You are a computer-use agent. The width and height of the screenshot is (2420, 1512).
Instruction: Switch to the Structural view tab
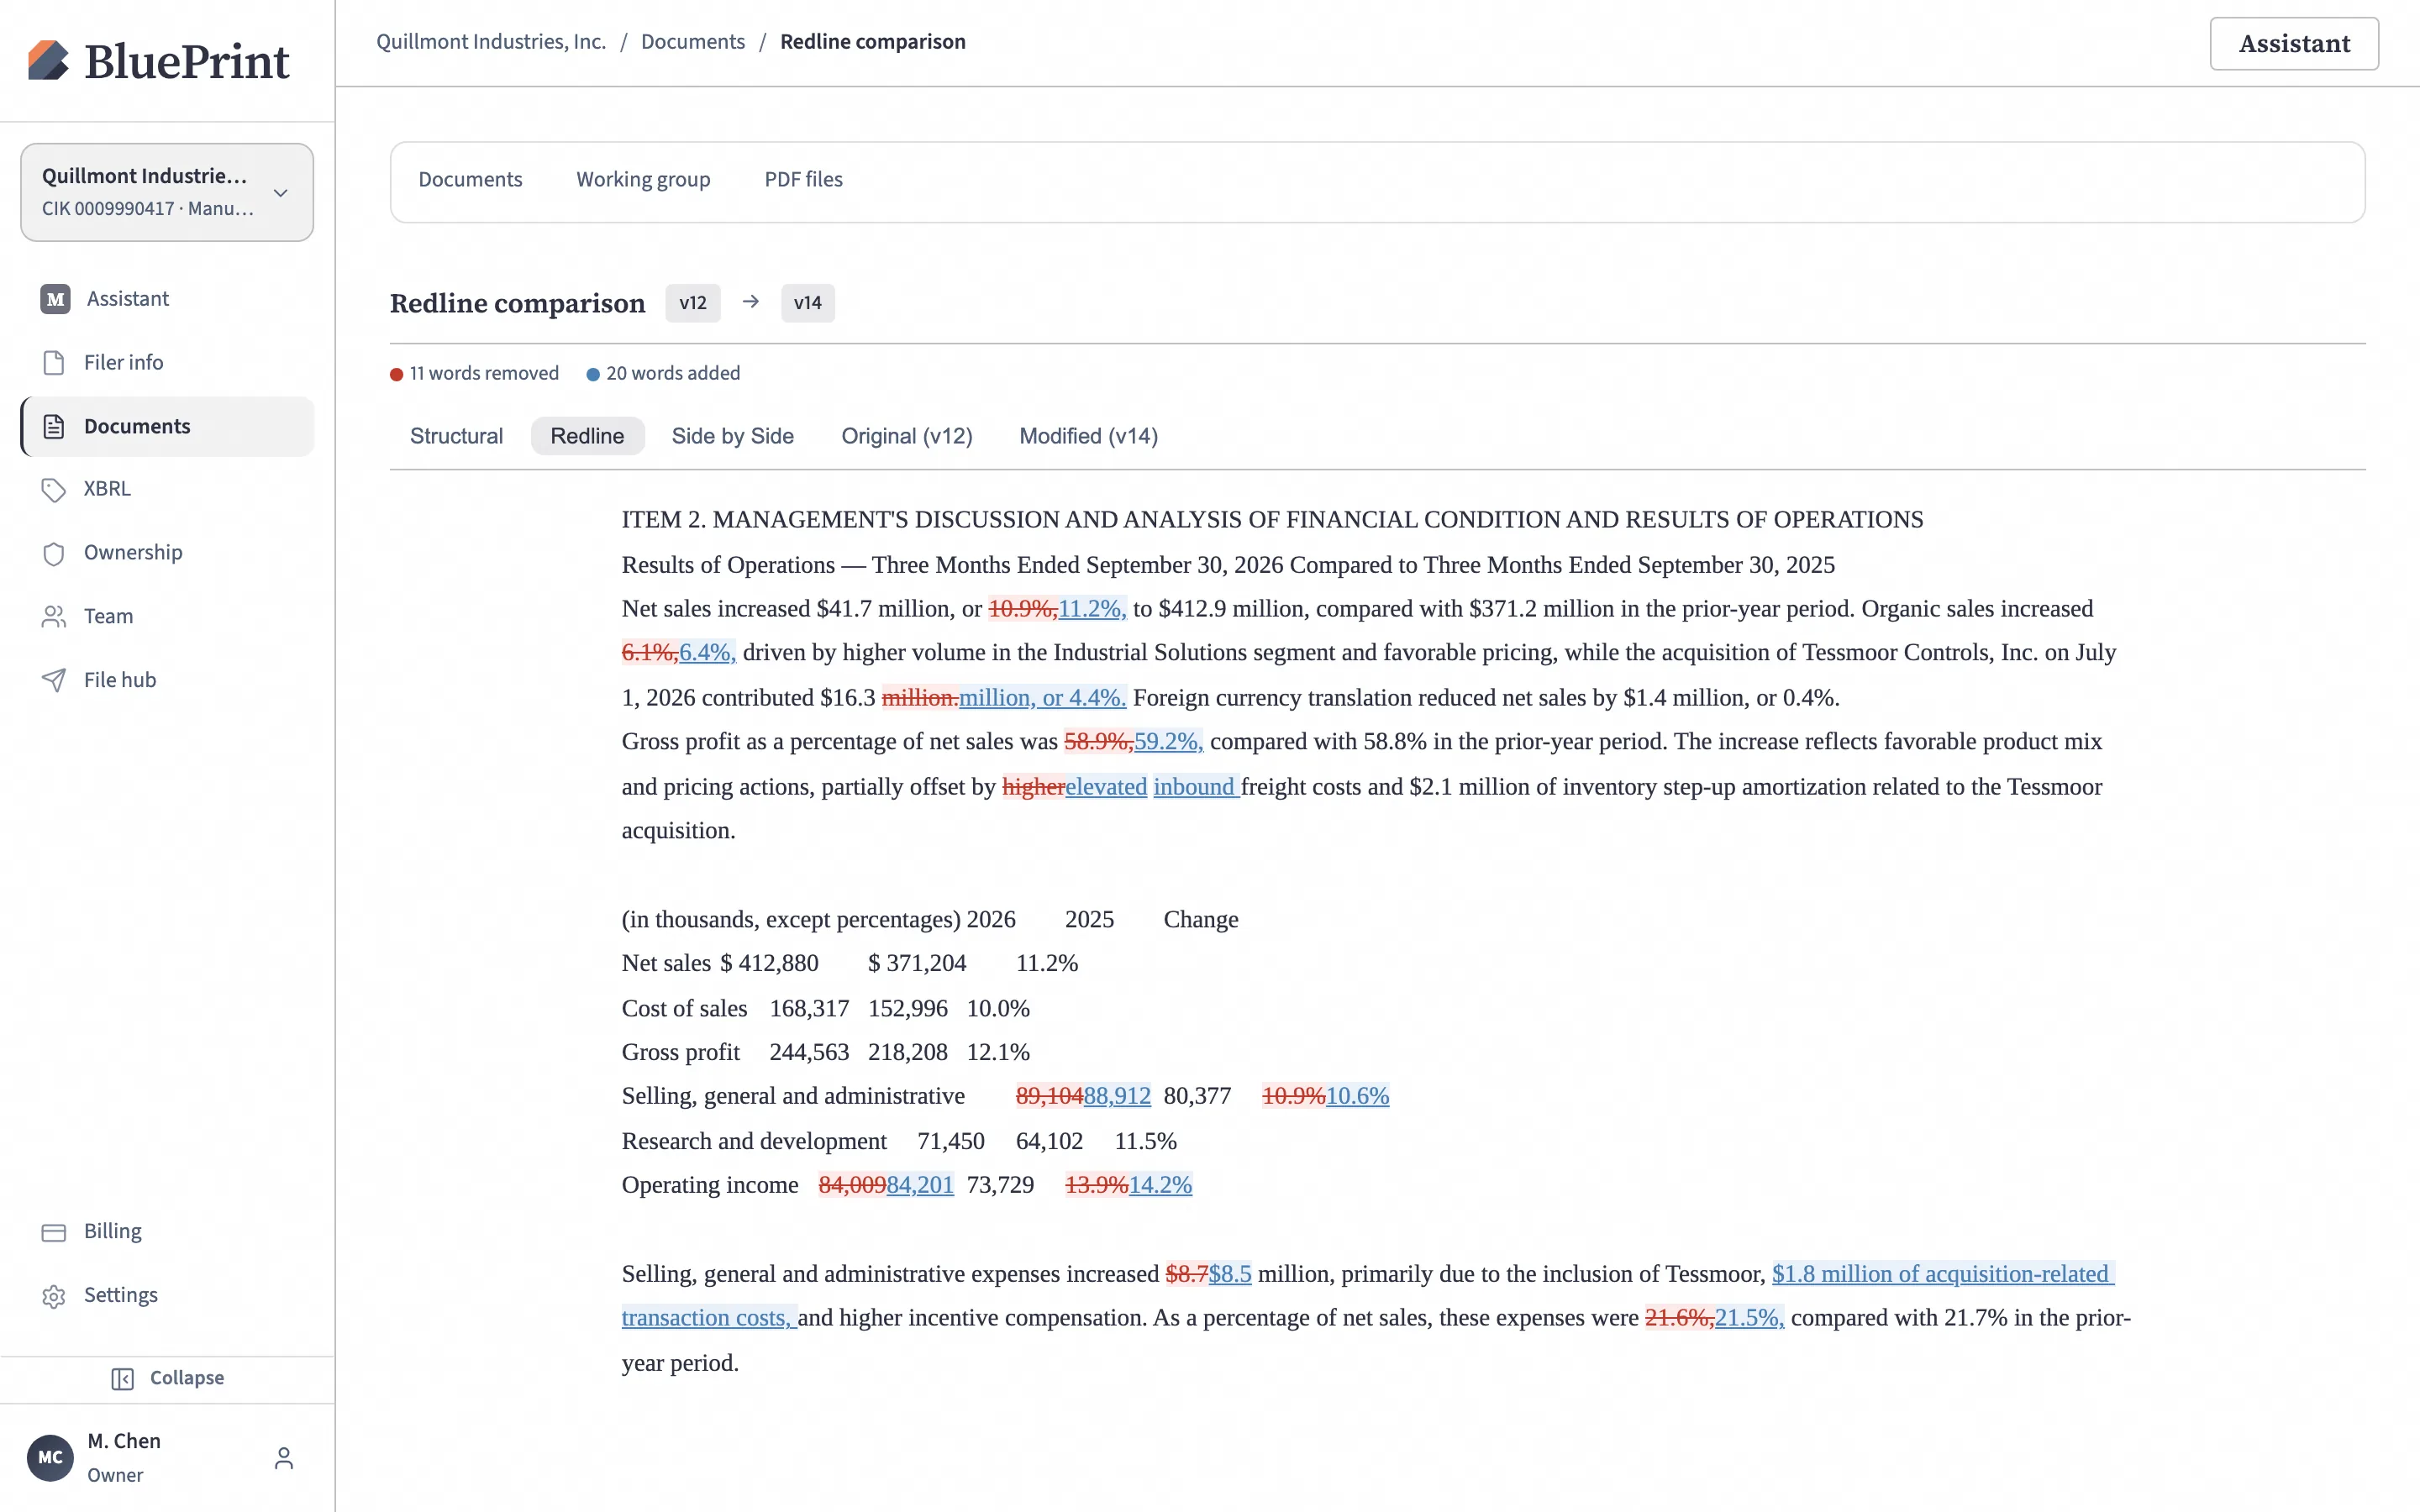[x=456, y=436]
